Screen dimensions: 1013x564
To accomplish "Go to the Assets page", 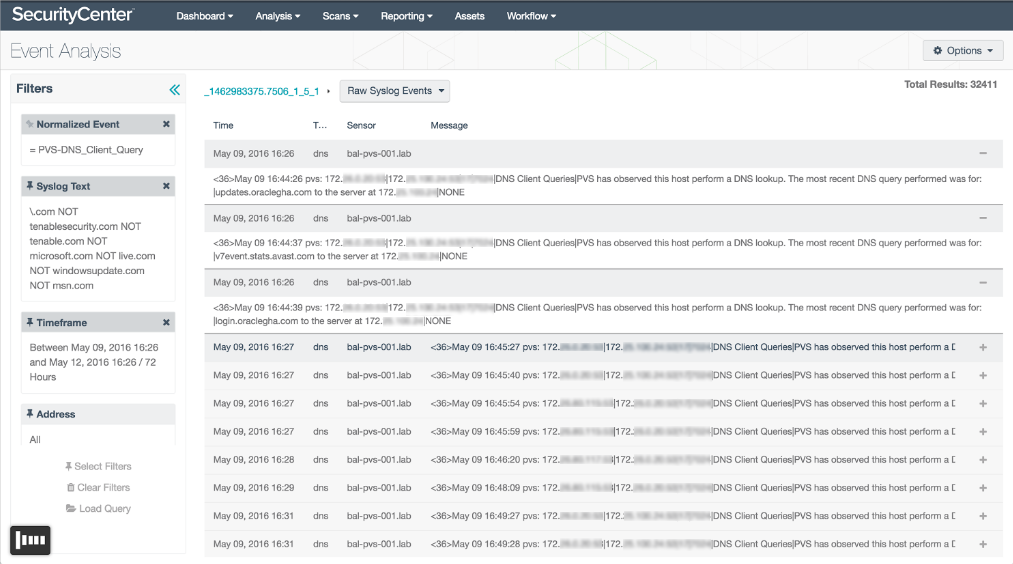I will [x=470, y=16].
